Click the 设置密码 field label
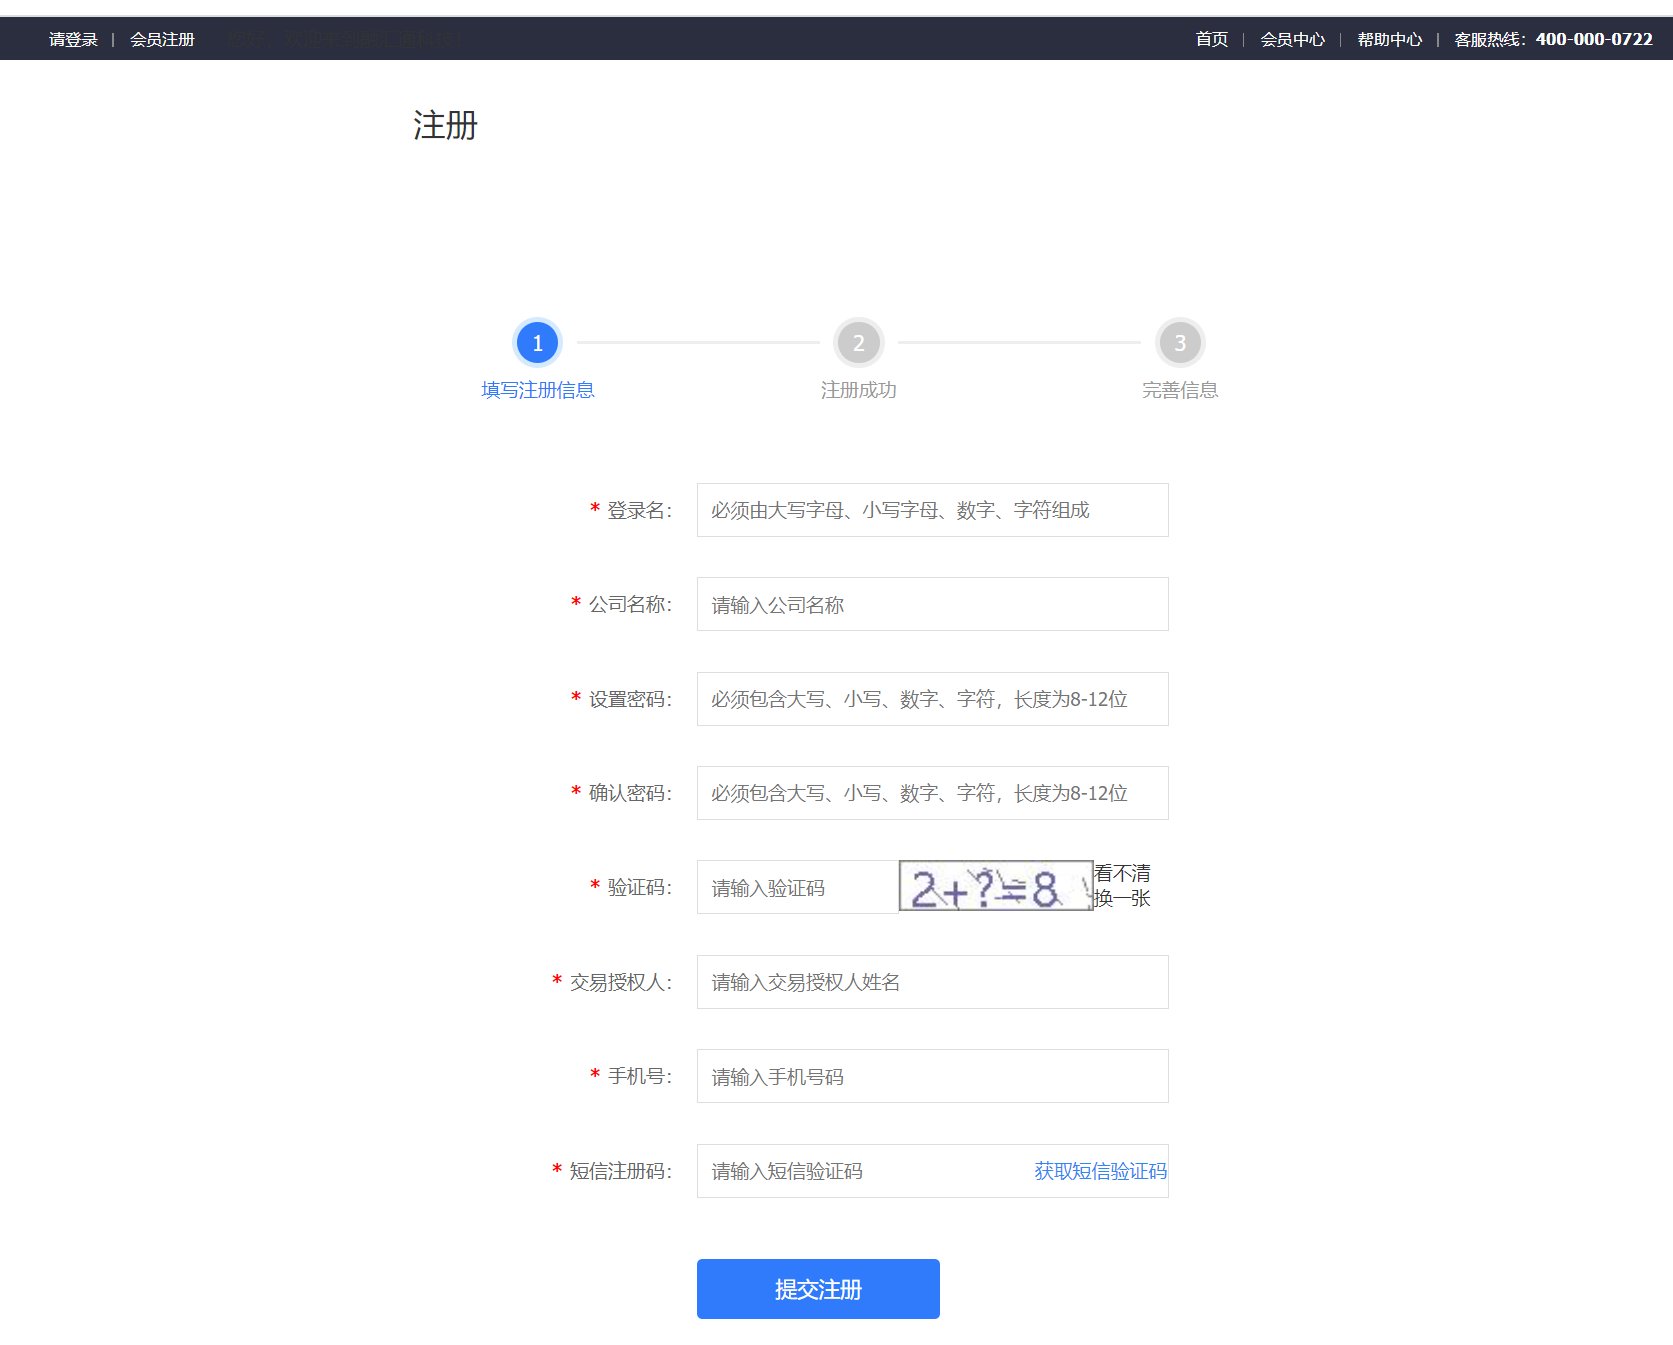 (x=630, y=699)
